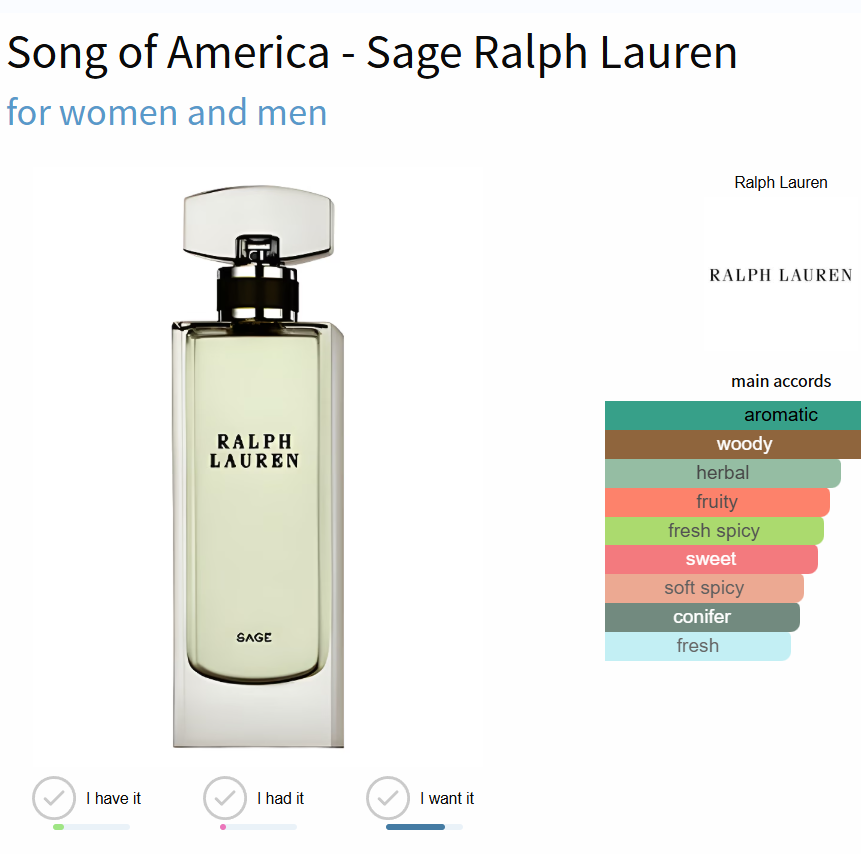
Task: Click the conifer accord bar
Action: 701,617
